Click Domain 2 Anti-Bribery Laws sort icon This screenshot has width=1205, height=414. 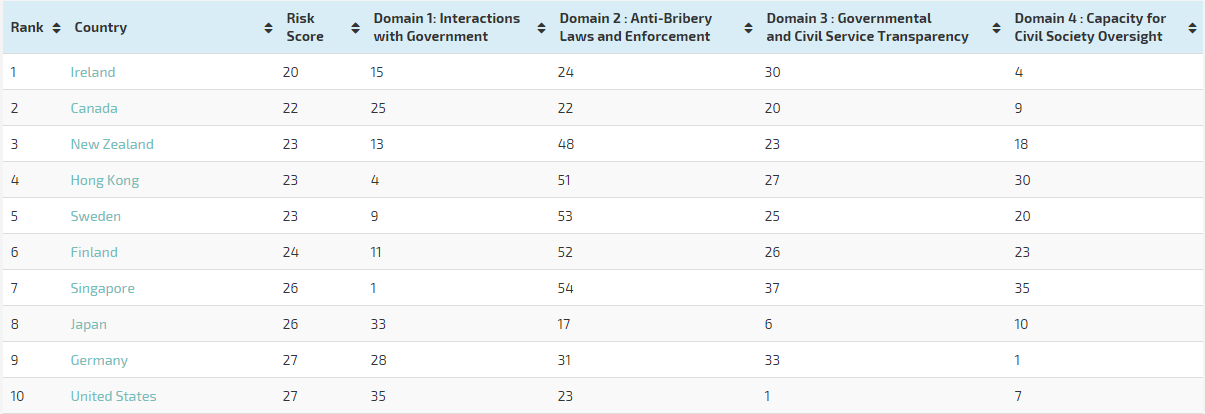click(748, 28)
